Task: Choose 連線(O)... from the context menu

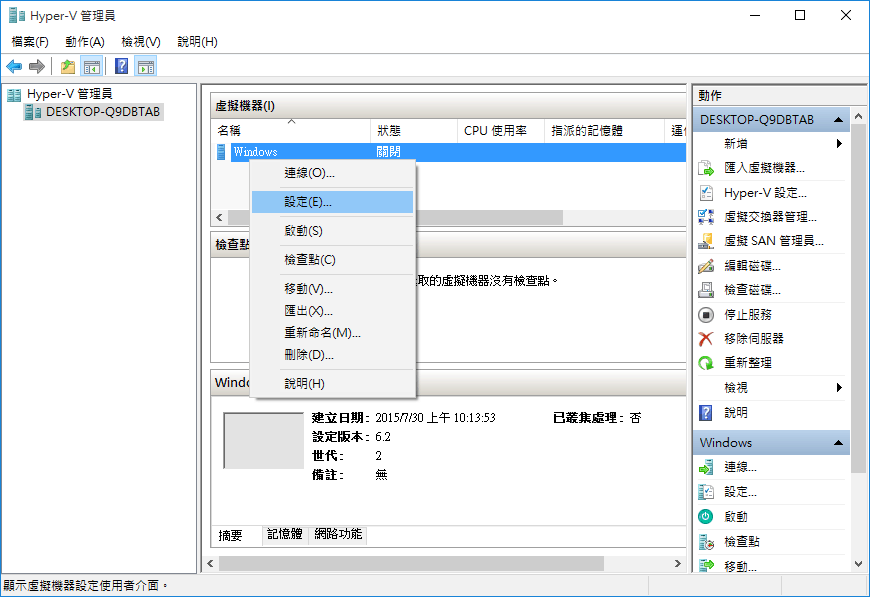Action: [332, 173]
